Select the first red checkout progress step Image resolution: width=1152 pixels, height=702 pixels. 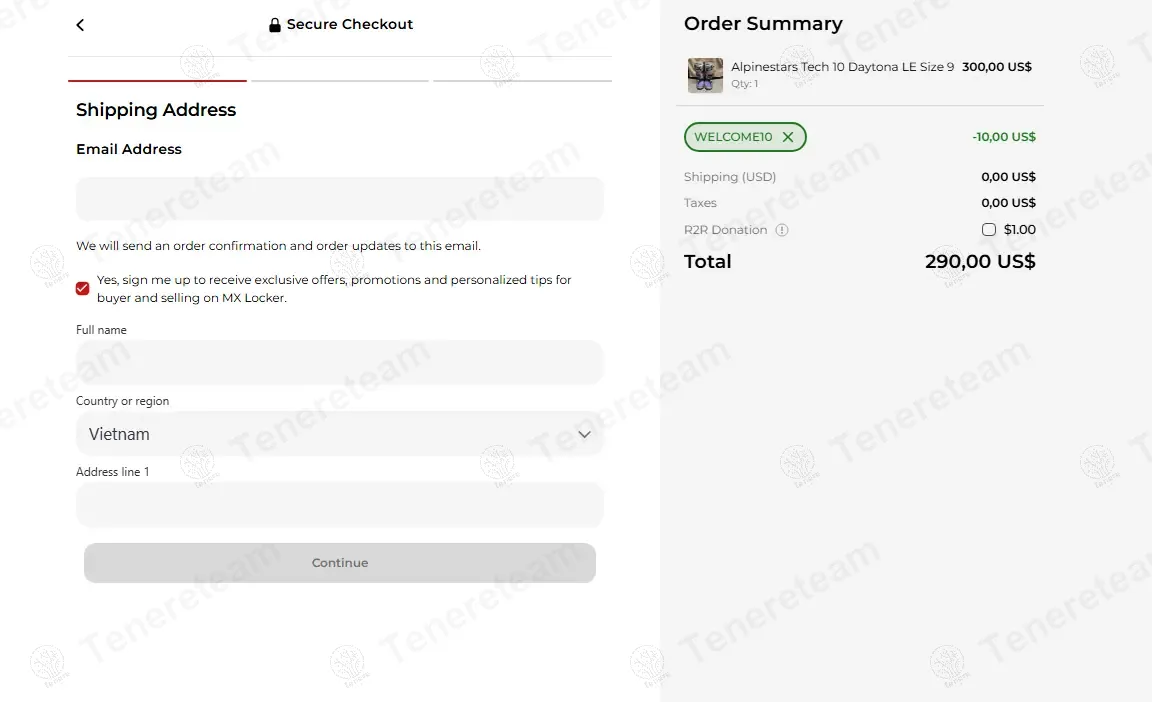tap(157, 80)
